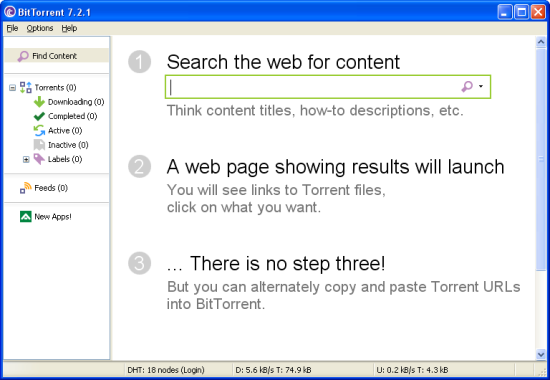Screen dimensions: 550x380
Task: Show Downloading (0) torrents
Action: 76,102
